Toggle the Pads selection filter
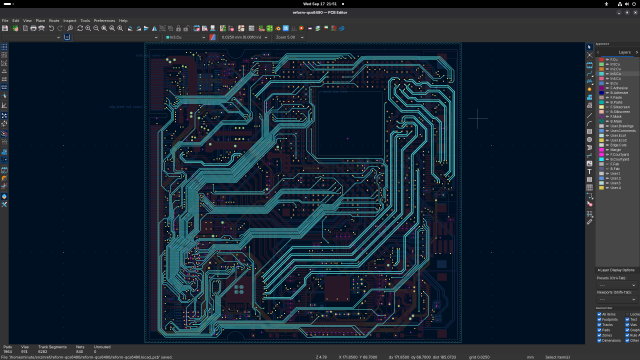Screen dimensions: 640x360 pos(600,330)
